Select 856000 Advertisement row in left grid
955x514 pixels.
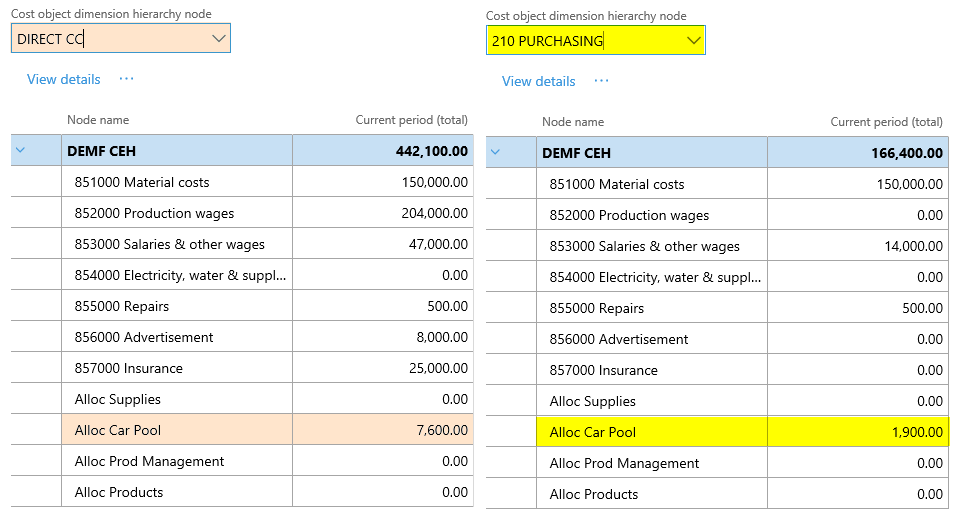tap(144, 337)
